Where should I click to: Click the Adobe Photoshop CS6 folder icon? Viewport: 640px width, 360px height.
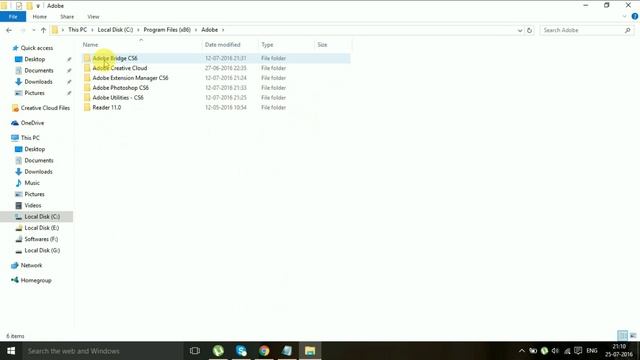point(87,88)
